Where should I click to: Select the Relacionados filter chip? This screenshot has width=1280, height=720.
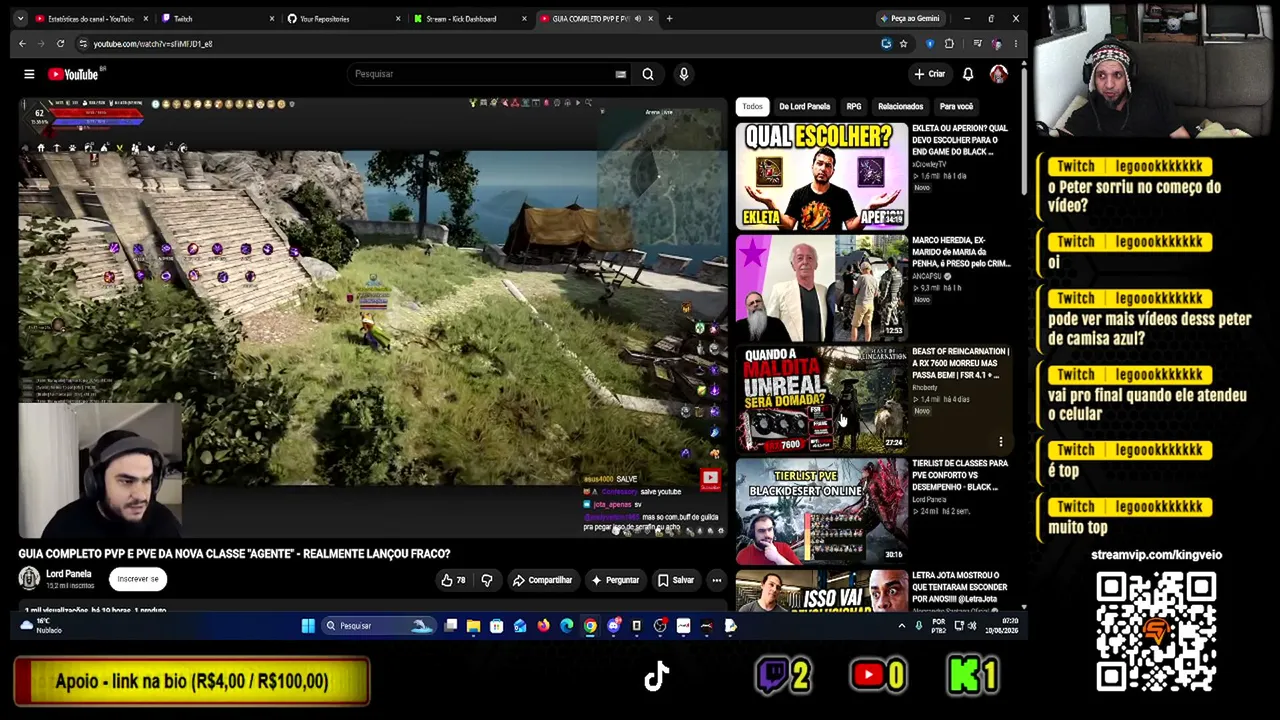click(901, 107)
